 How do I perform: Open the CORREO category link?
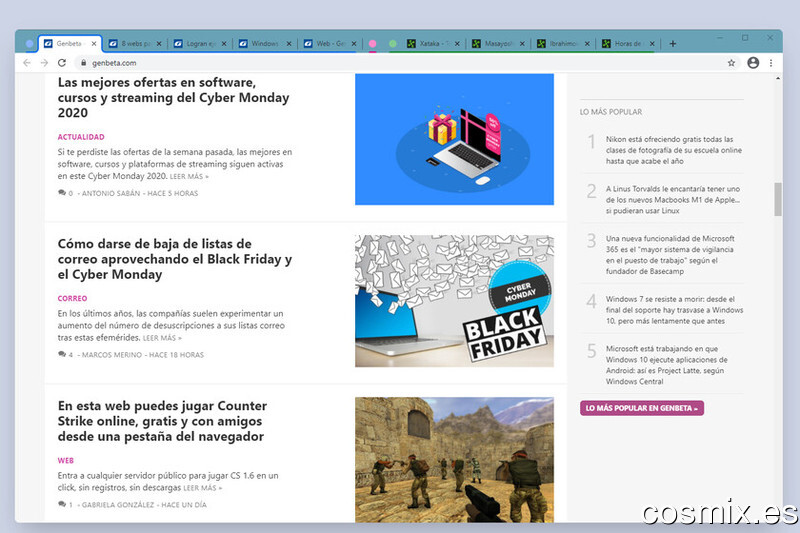click(x=72, y=298)
